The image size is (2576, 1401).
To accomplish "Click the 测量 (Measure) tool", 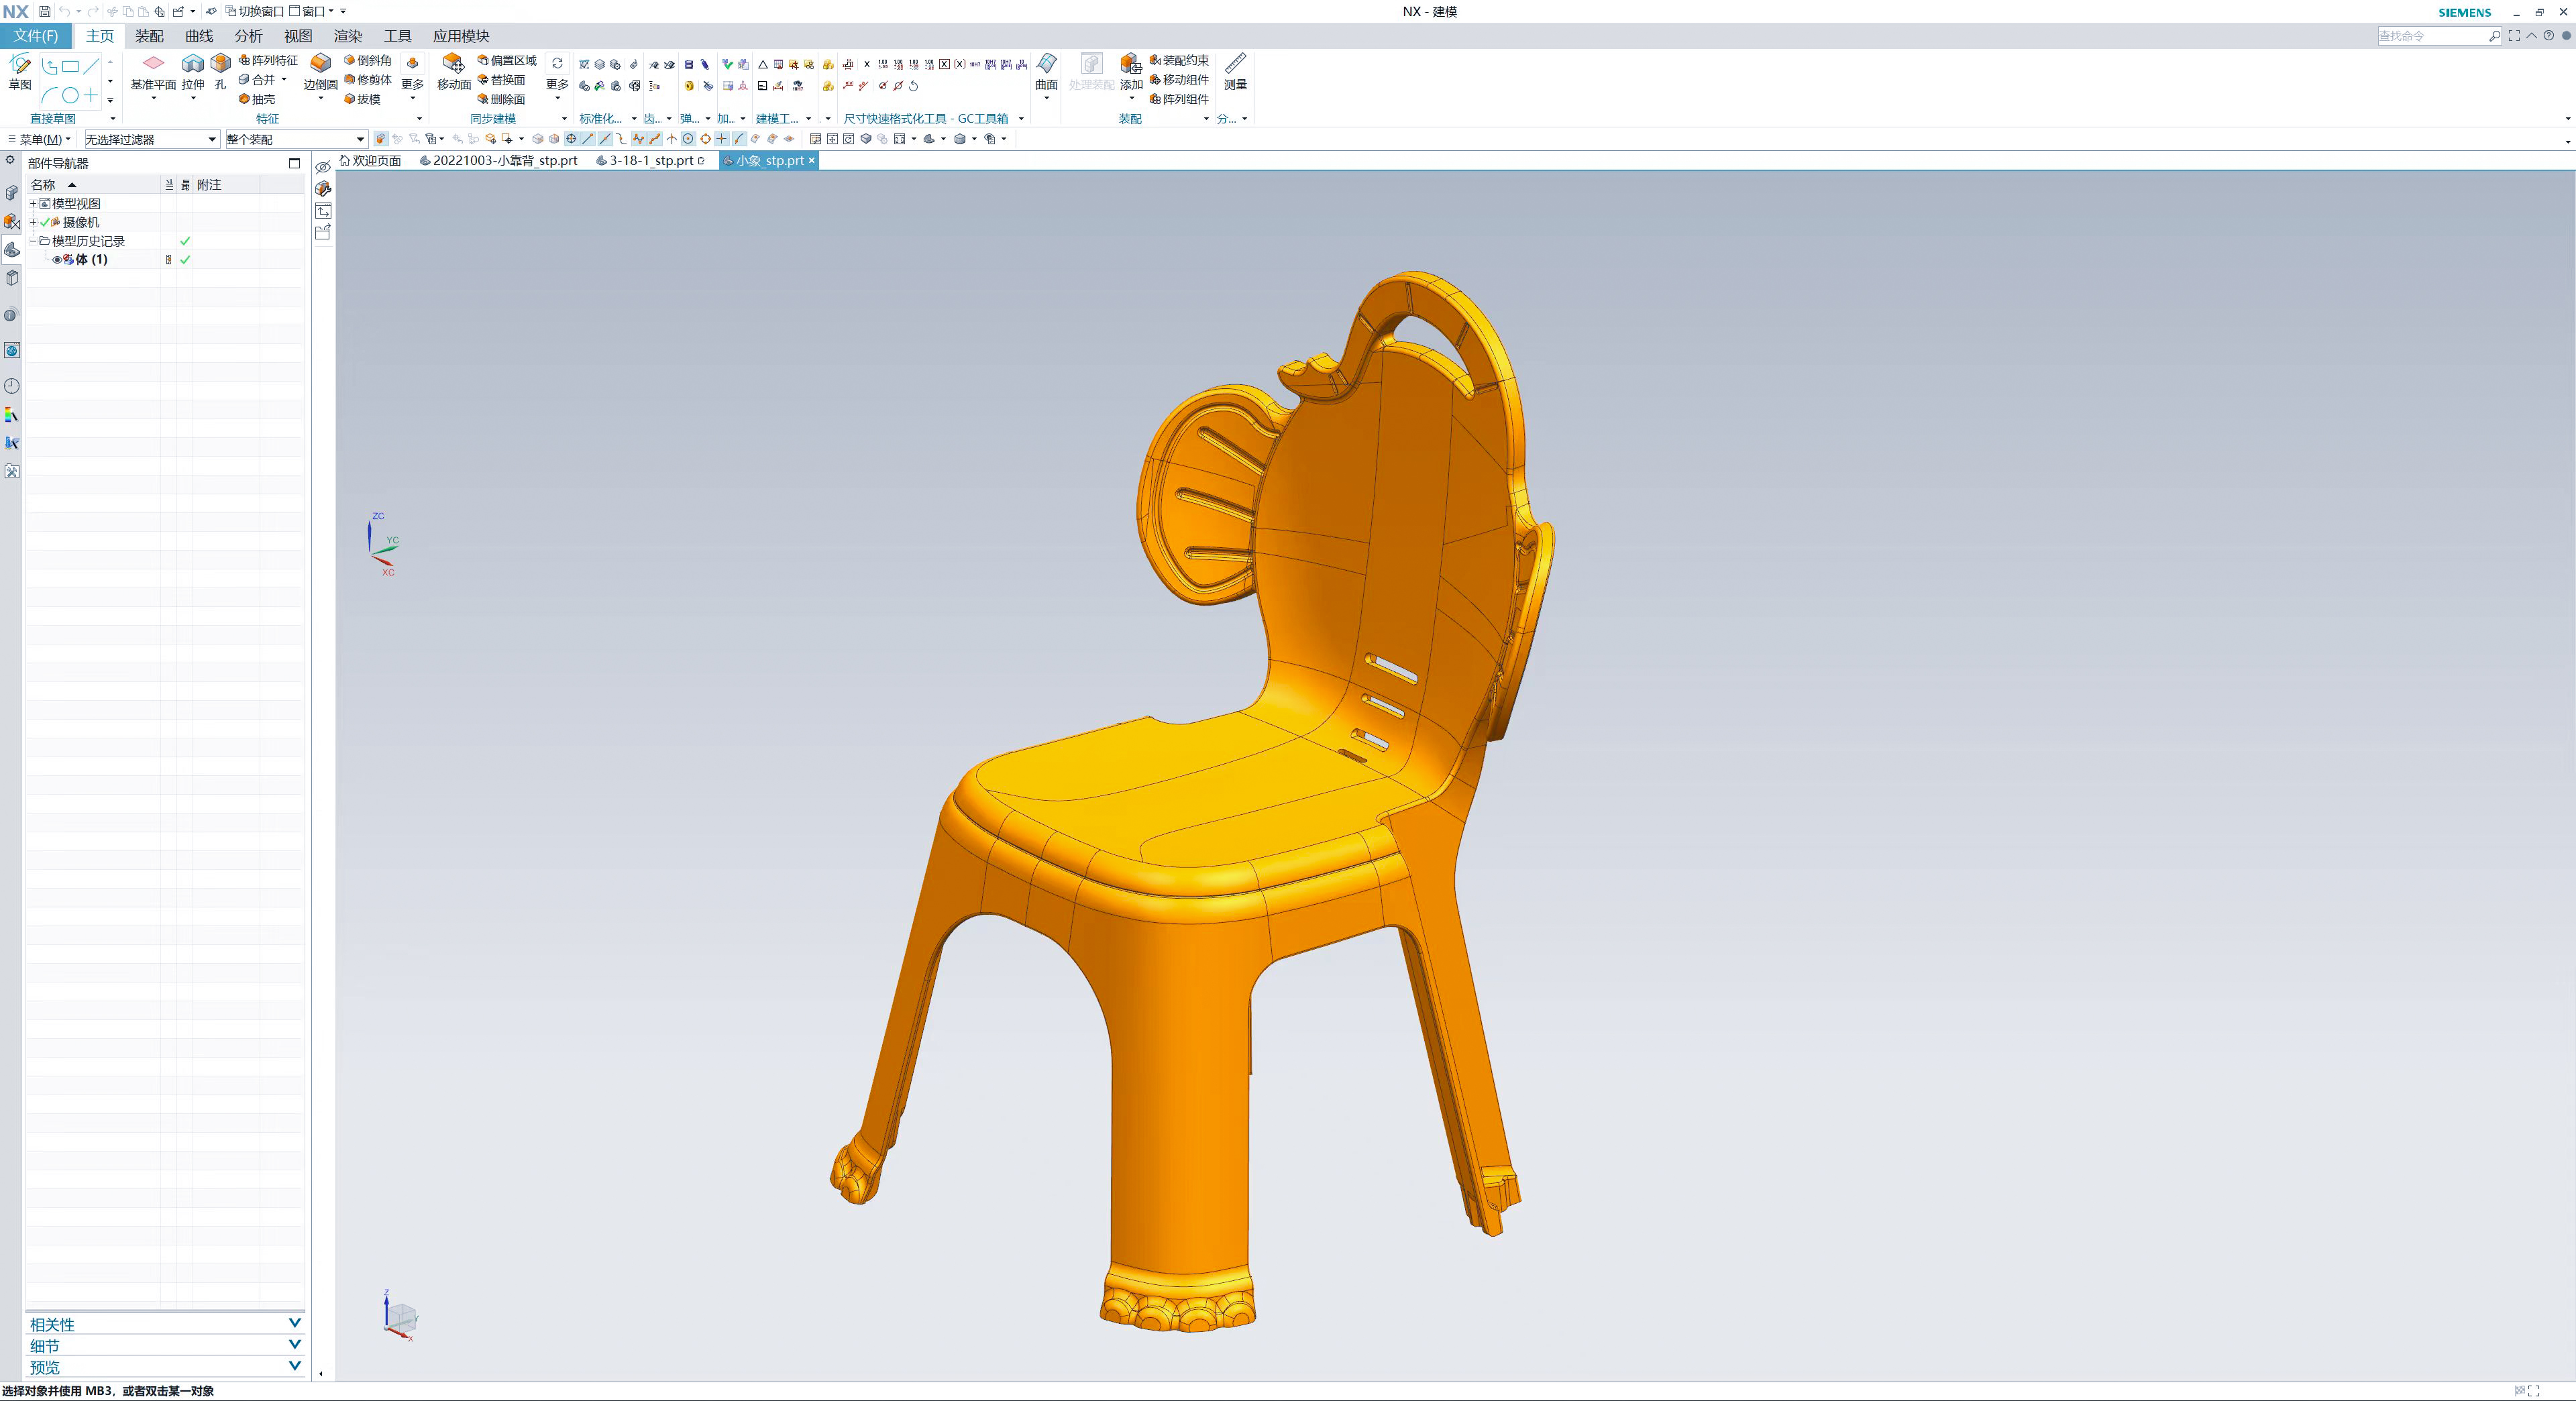I will 1236,72.
